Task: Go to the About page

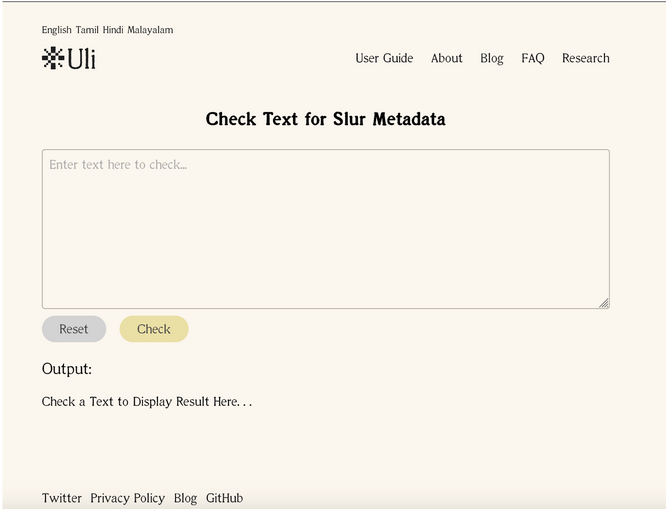Action: point(446,58)
